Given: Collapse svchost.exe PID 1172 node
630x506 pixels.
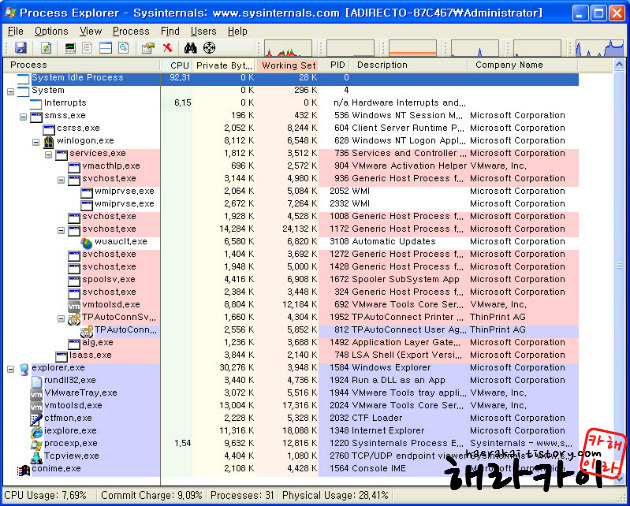Looking at the screenshot, I should [61, 230].
